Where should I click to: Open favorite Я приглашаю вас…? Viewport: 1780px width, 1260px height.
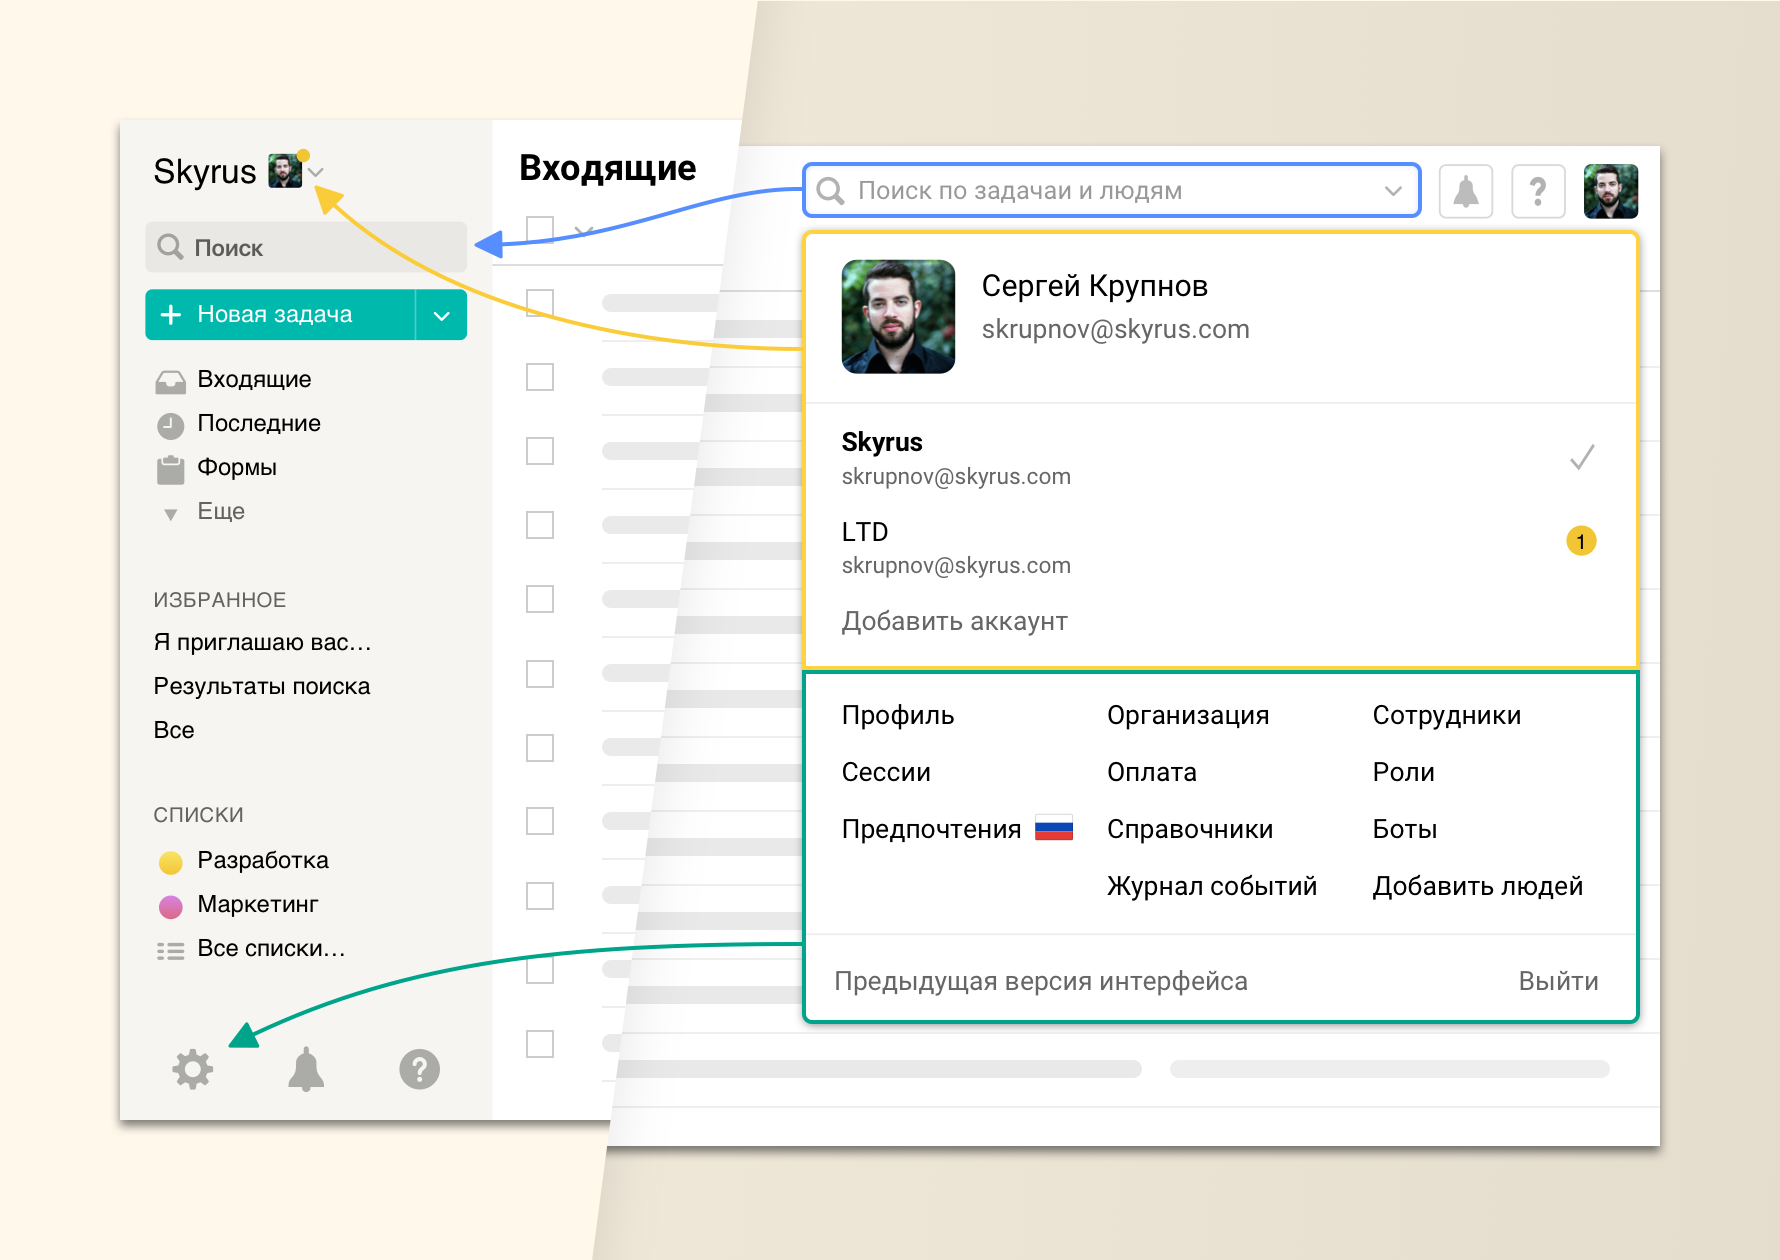pyautogui.click(x=262, y=642)
